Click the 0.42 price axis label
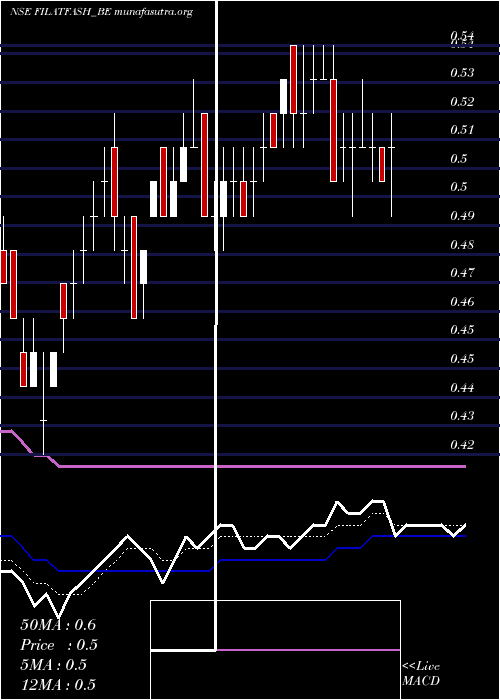The image size is (500, 700). click(x=462, y=445)
